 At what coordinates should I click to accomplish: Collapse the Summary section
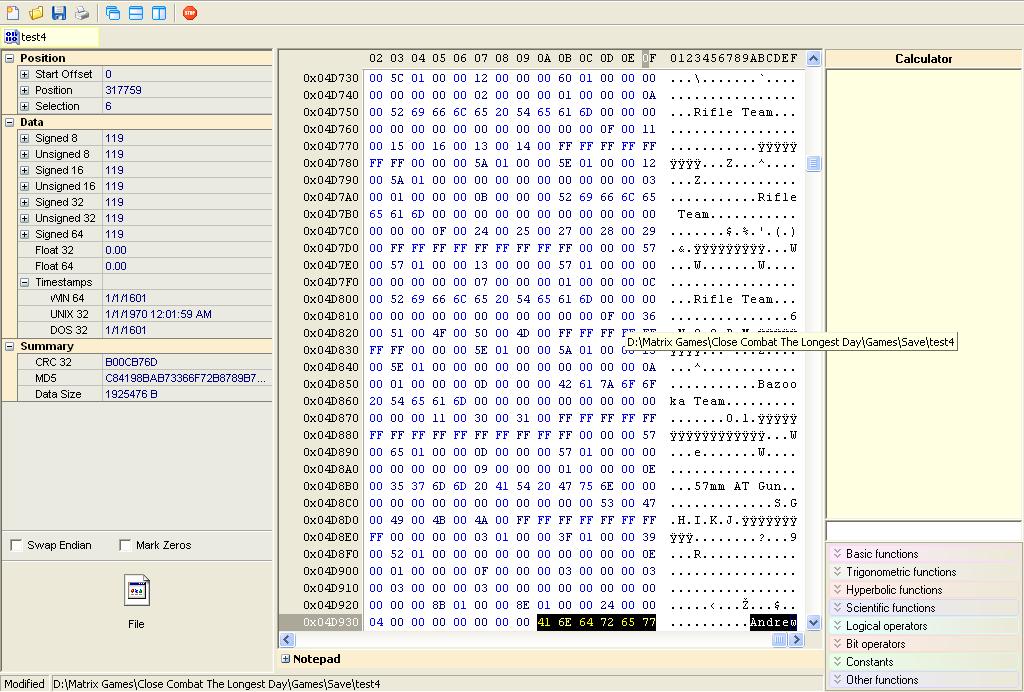click(x=10, y=346)
